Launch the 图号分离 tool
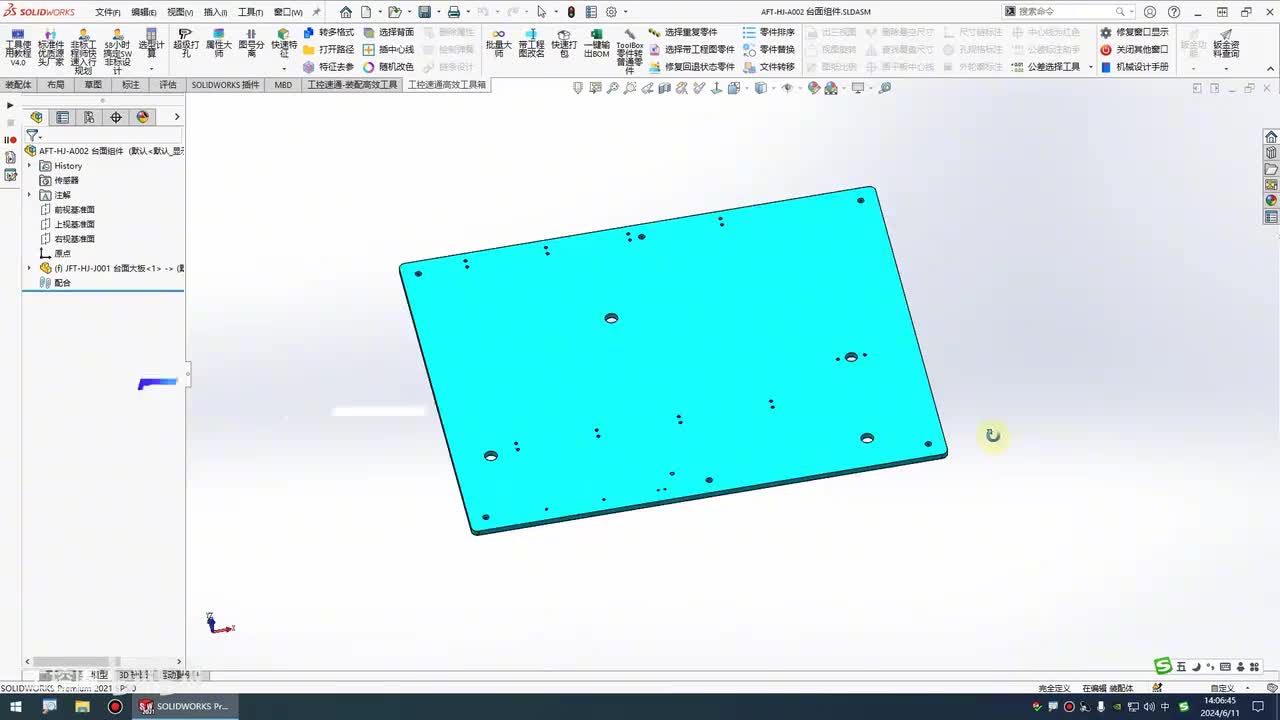 251,44
